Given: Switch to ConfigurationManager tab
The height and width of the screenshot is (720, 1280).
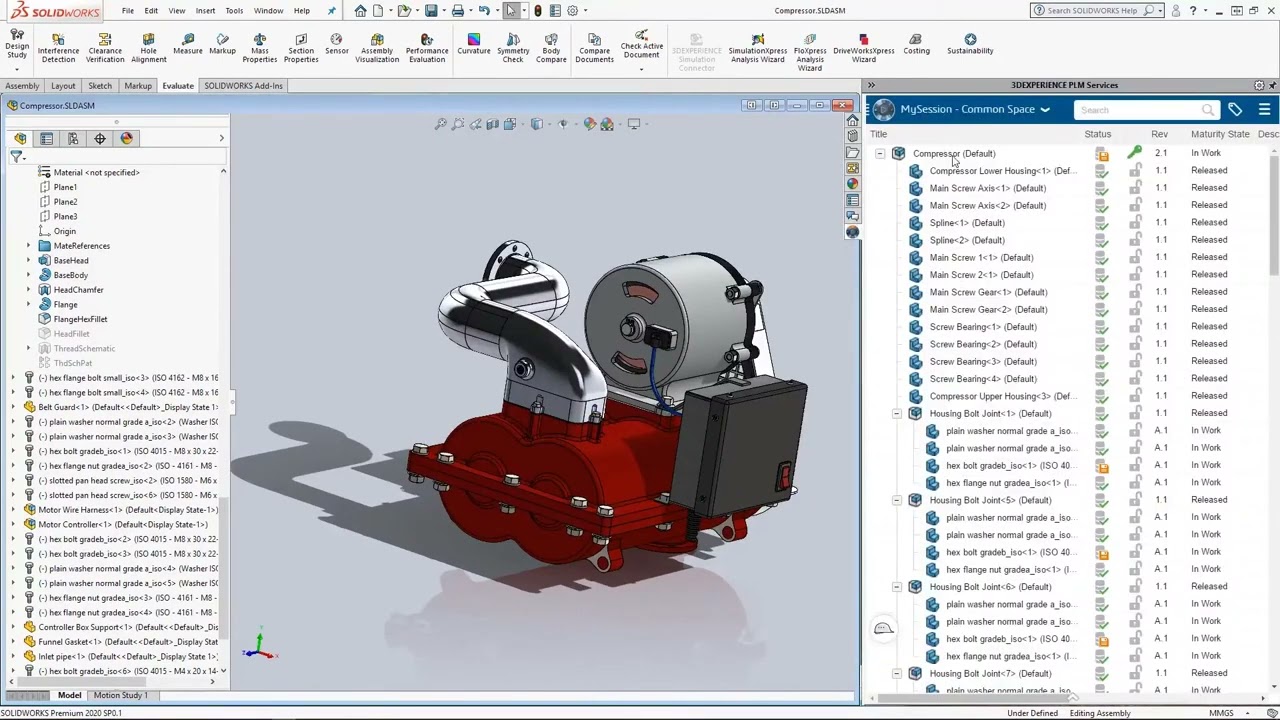Looking at the screenshot, I should [x=73, y=138].
